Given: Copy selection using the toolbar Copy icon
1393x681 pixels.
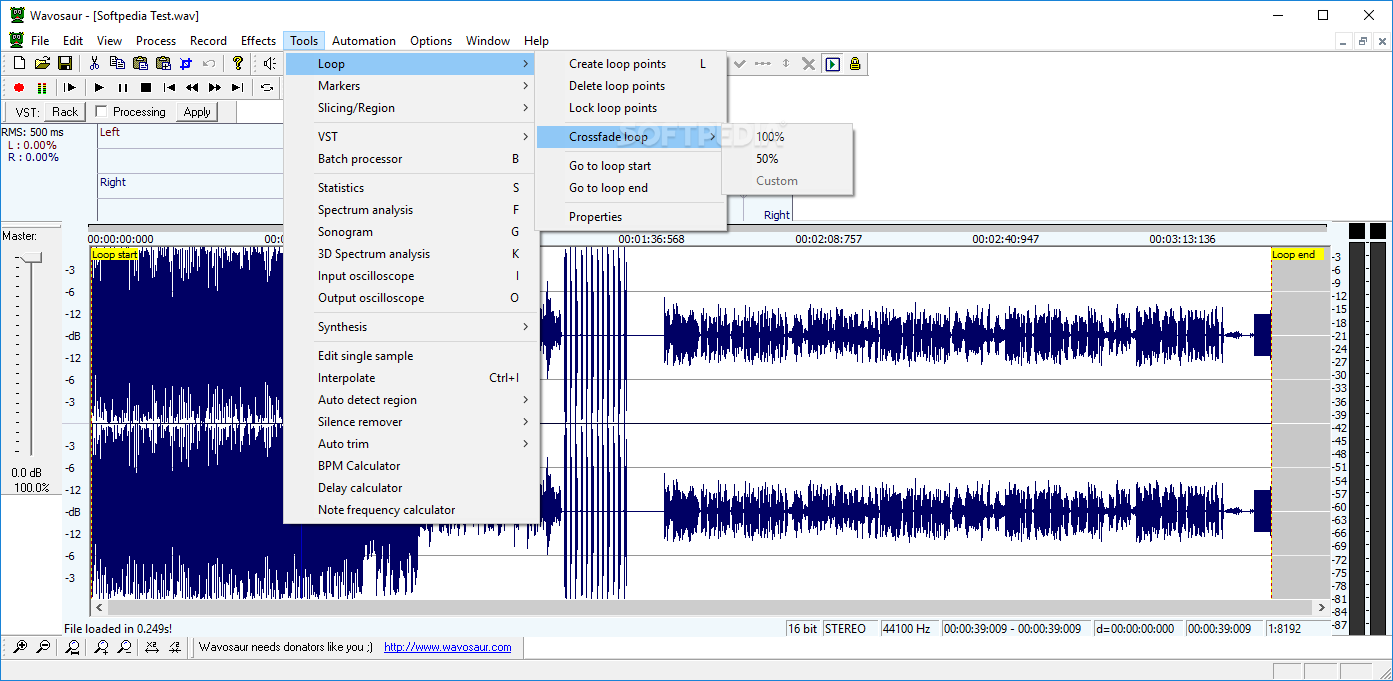Looking at the screenshot, I should (x=117, y=63).
